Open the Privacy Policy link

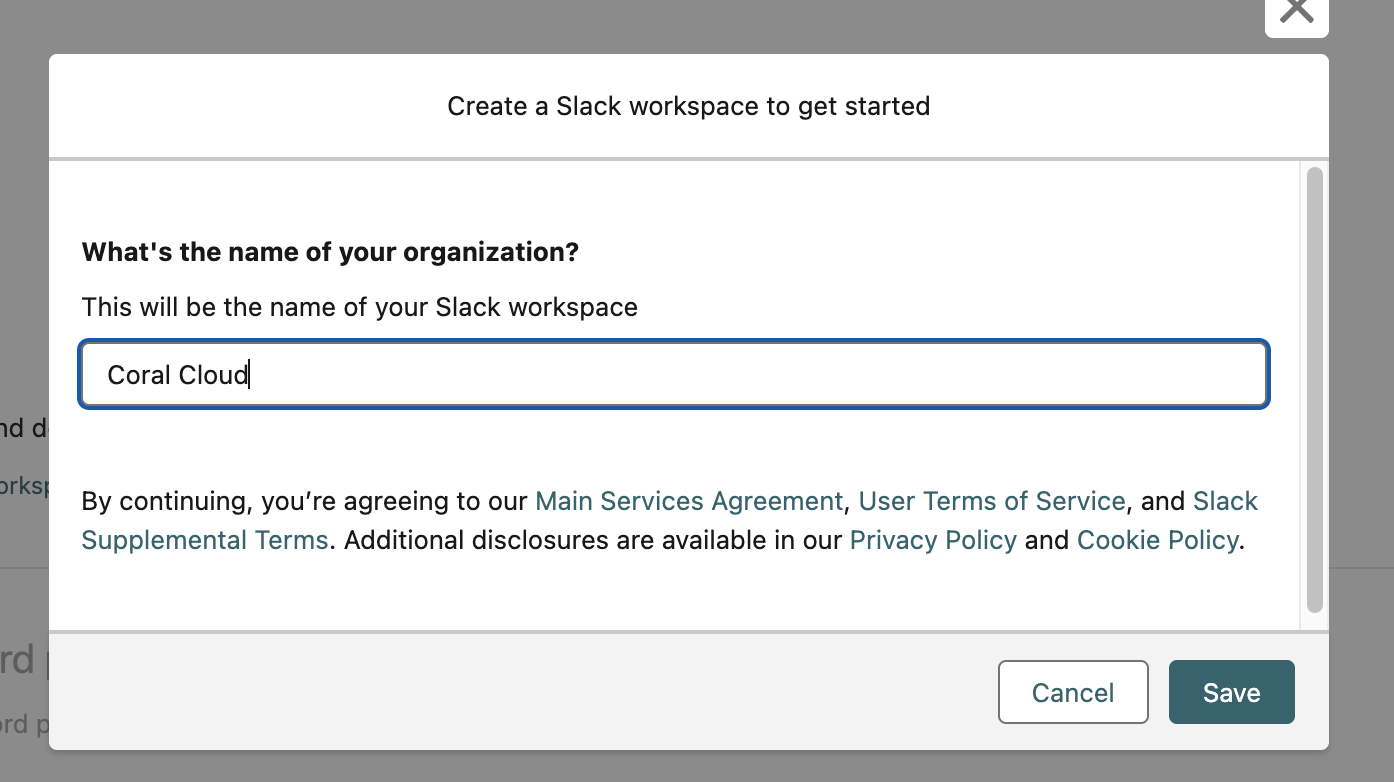933,541
